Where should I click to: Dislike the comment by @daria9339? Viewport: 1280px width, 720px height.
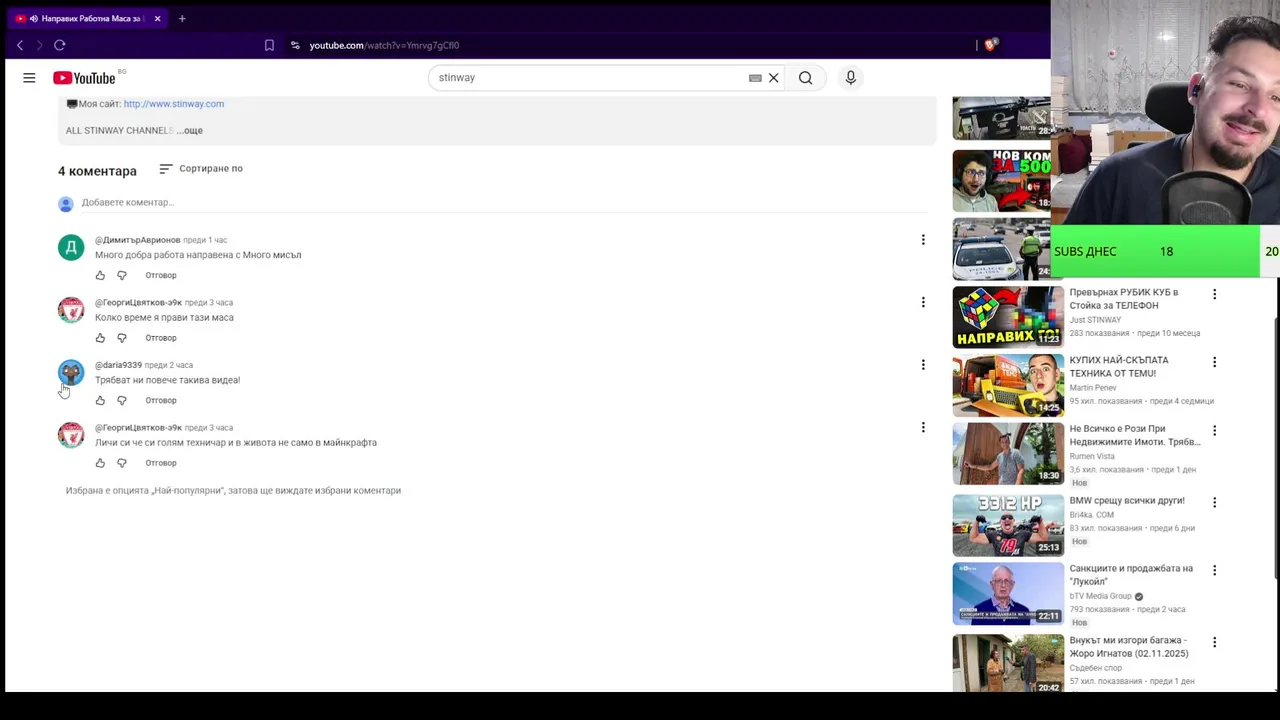pos(122,400)
